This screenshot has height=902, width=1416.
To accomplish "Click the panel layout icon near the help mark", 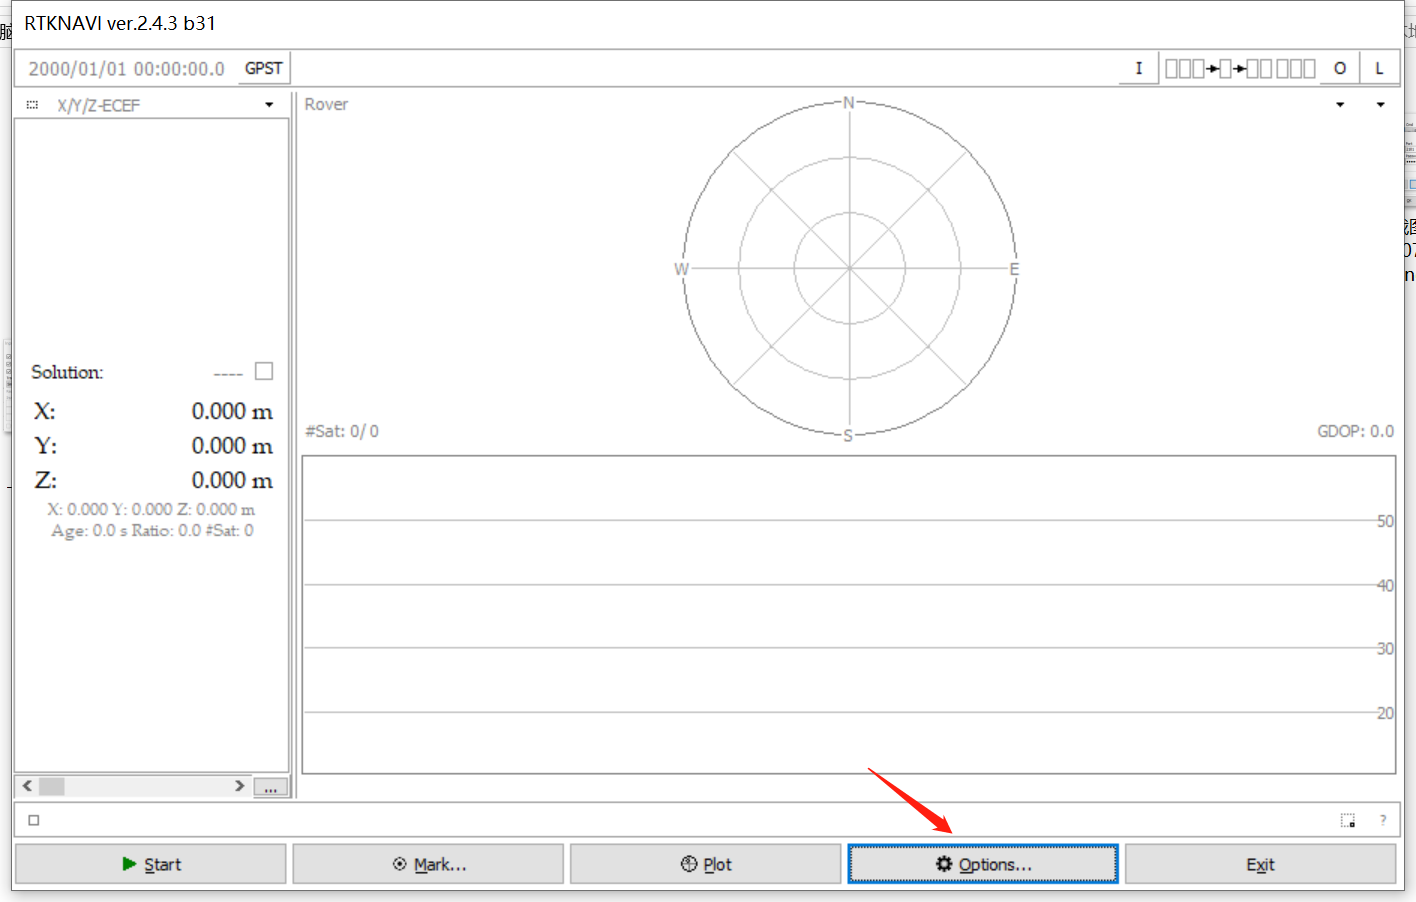I will (x=1348, y=820).
